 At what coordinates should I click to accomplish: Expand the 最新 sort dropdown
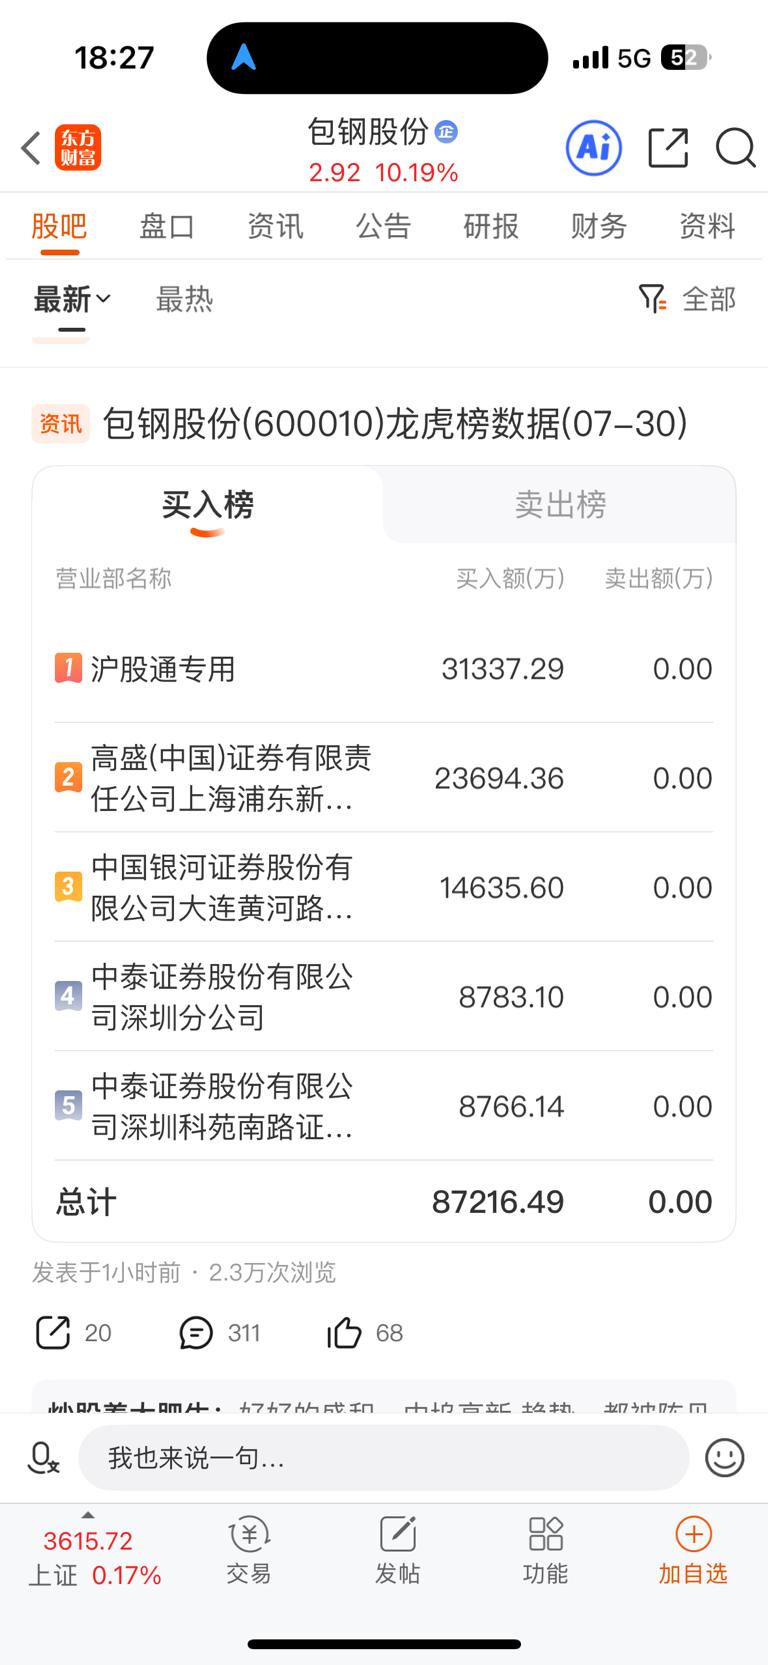72,299
